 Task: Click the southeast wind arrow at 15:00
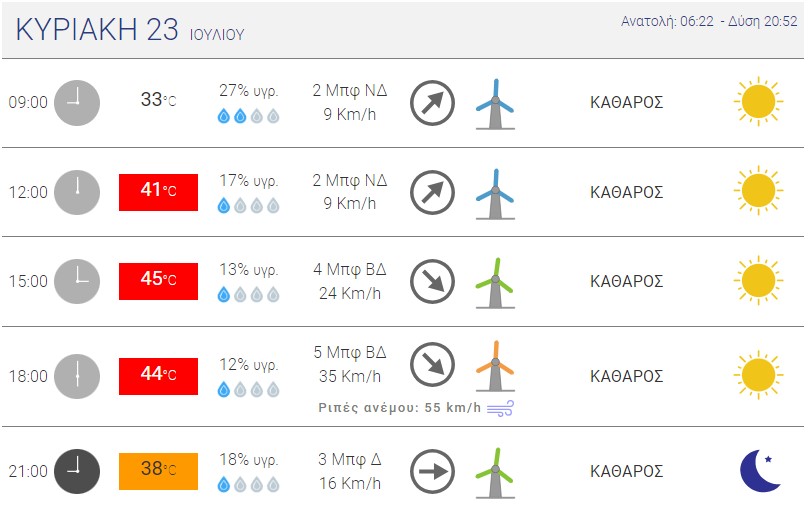coord(432,281)
